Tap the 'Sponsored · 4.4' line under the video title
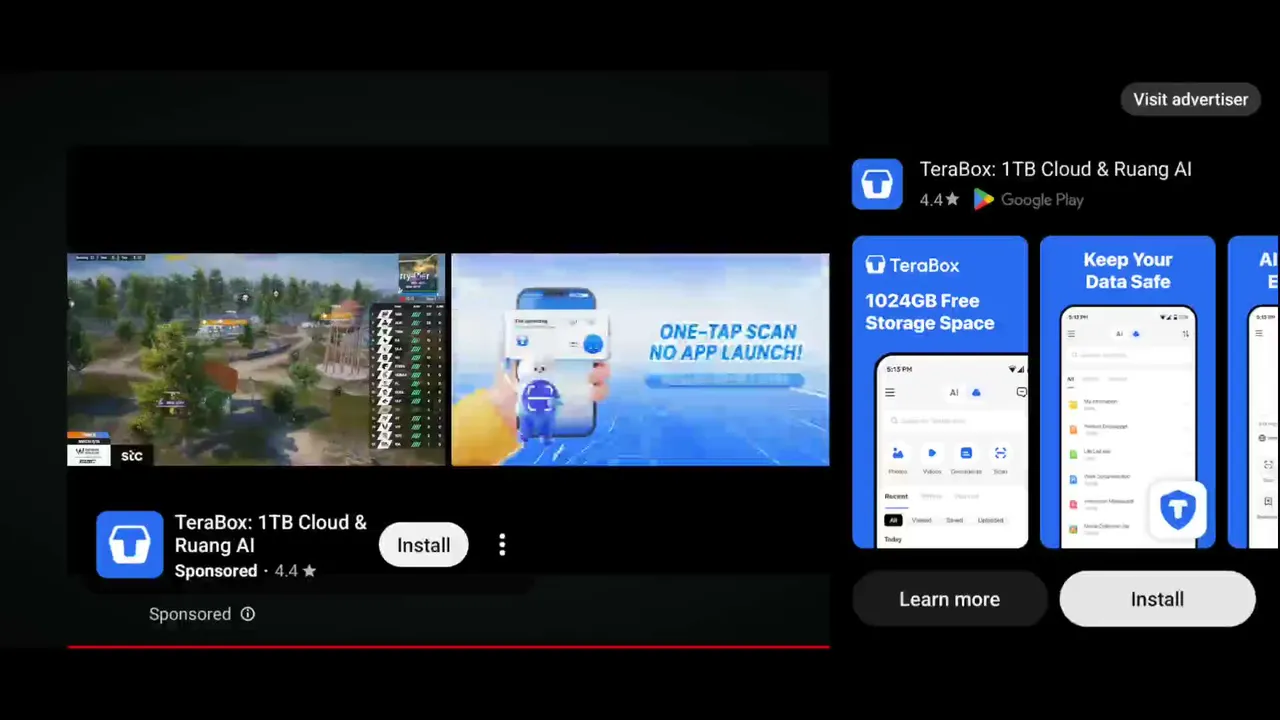Viewport: 1280px width, 720px height. (245, 571)
